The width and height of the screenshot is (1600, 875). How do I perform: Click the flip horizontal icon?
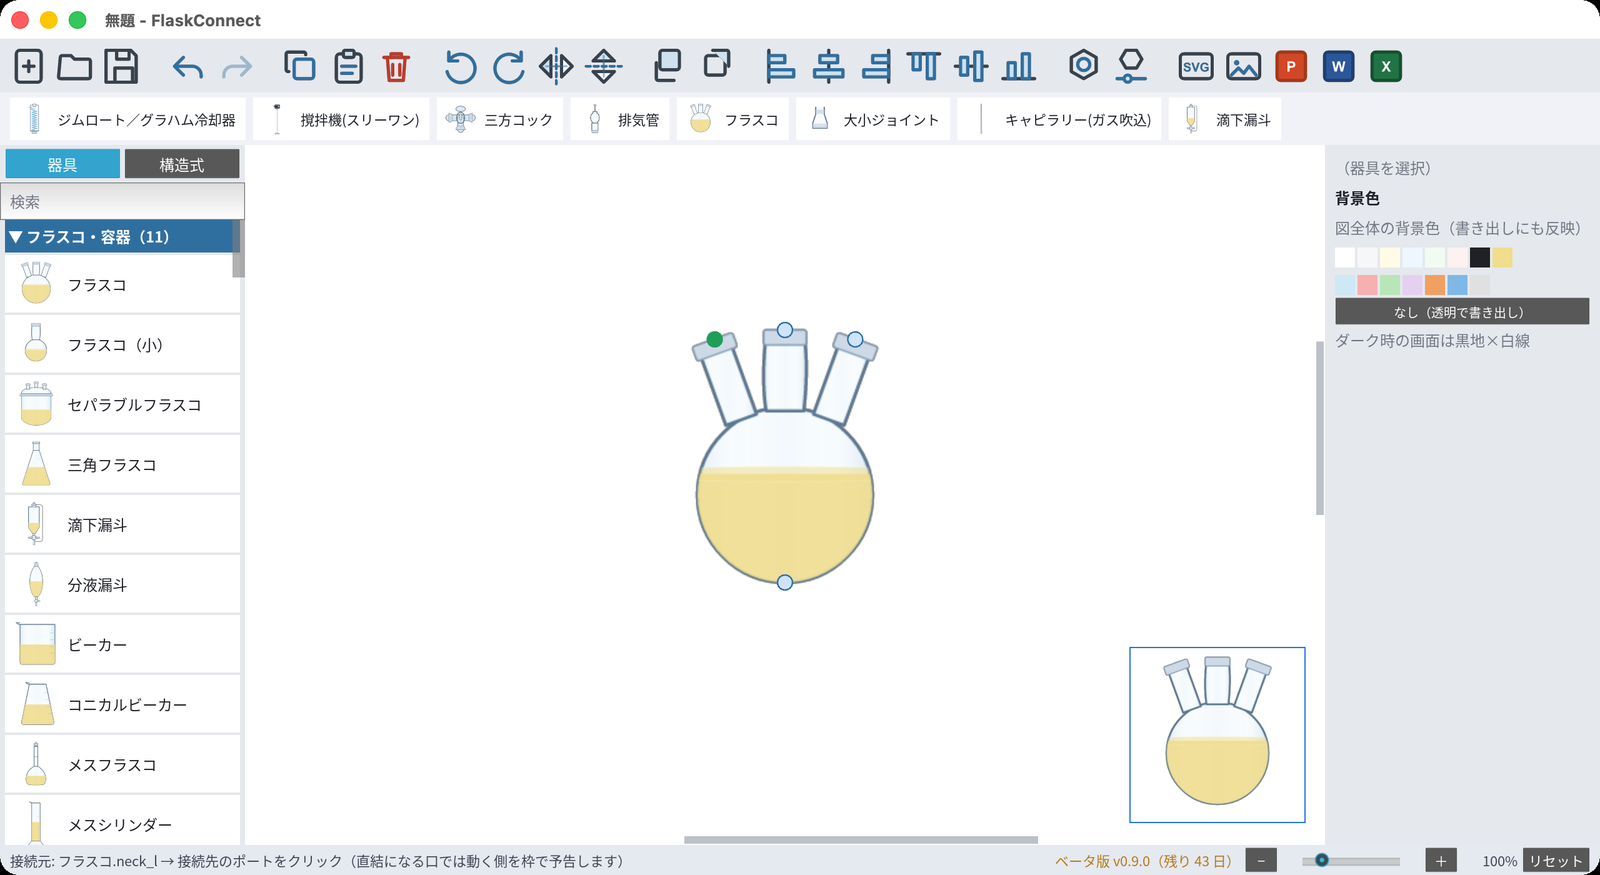556,67
